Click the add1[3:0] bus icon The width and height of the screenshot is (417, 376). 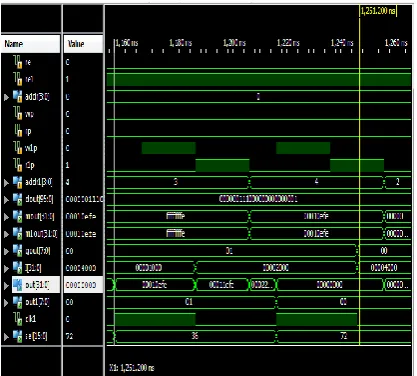[18, 182]
